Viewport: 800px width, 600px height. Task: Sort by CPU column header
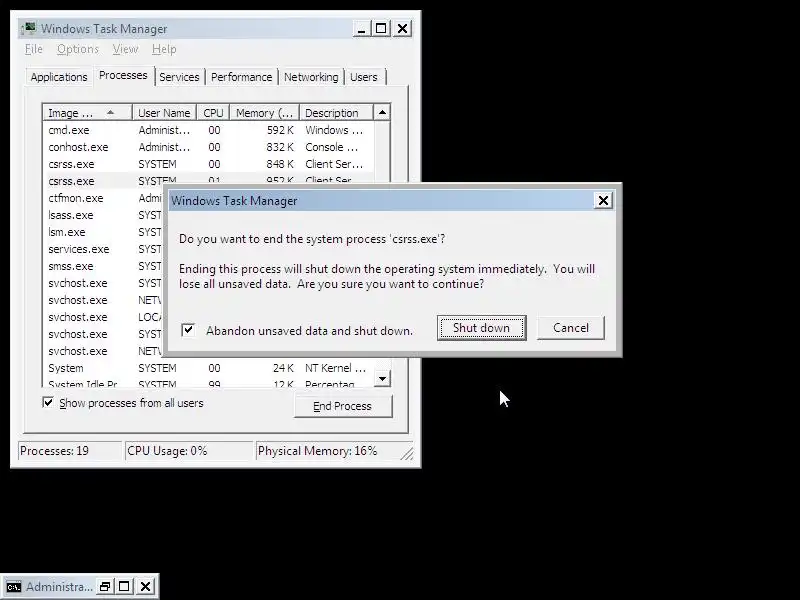[x=213, y=113]
